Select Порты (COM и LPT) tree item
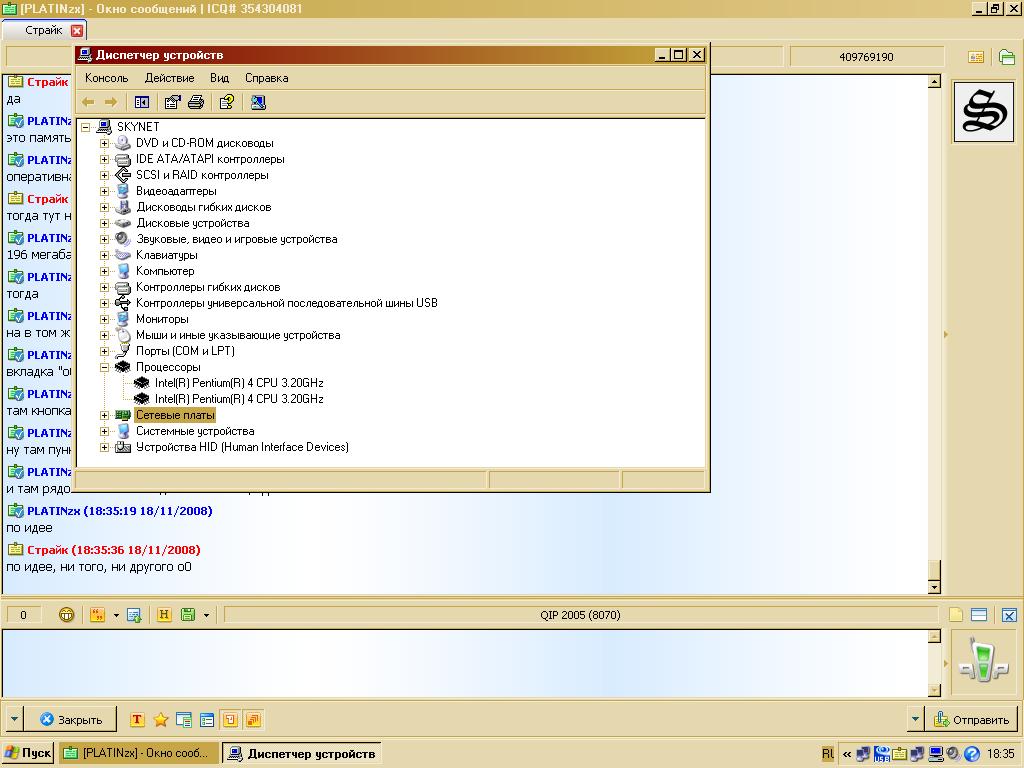The width and height of the screenshot is (1024, 768). (x=185, y=351)
